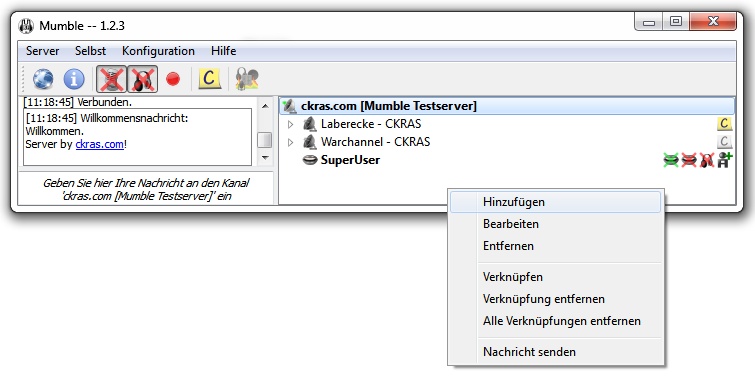Open the ckras.com link in the chat log
The image size is (755, 380).
point(100,144)
